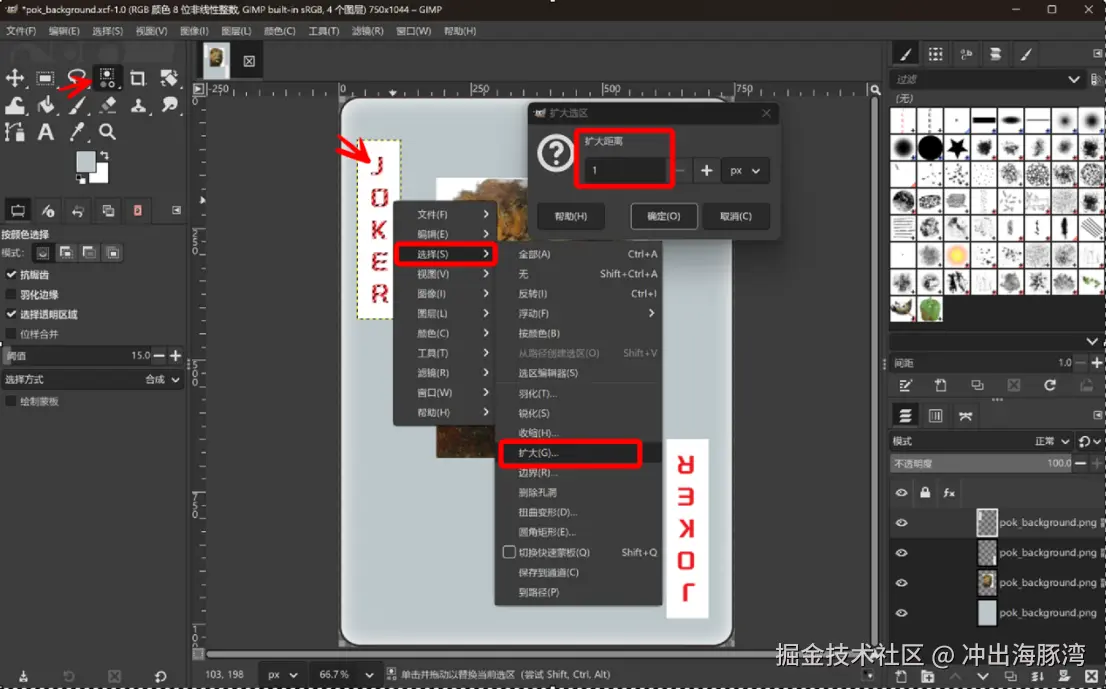Screen dimensions: 1107x690
Task: Enable the 绘制蒙板 checkbox
Action: click(x=11, y=401)
